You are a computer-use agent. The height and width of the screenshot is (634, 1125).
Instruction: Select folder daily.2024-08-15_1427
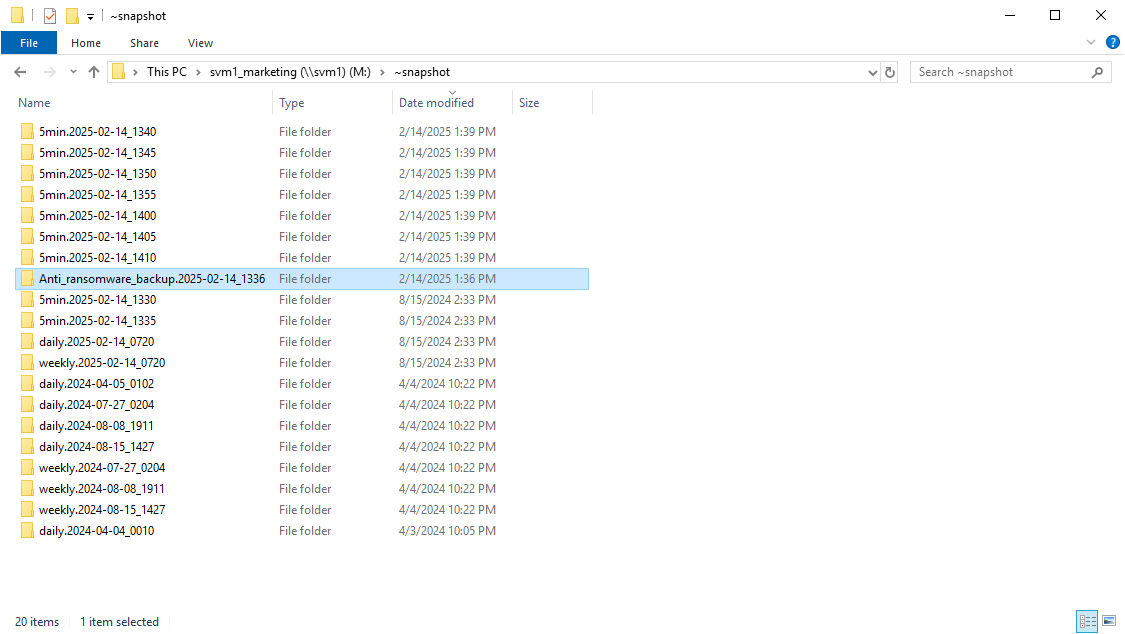tap(97, 447)
